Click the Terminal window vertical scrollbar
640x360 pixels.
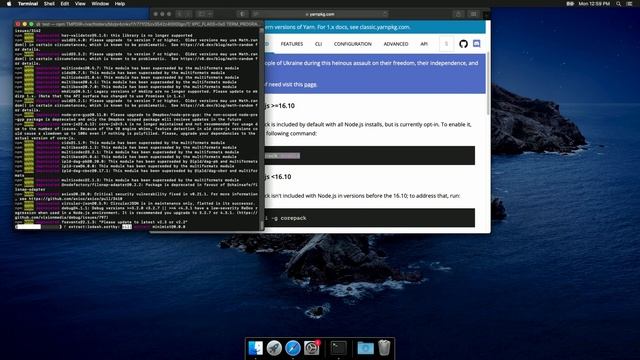pyautogui.click(x=262, y=128)
